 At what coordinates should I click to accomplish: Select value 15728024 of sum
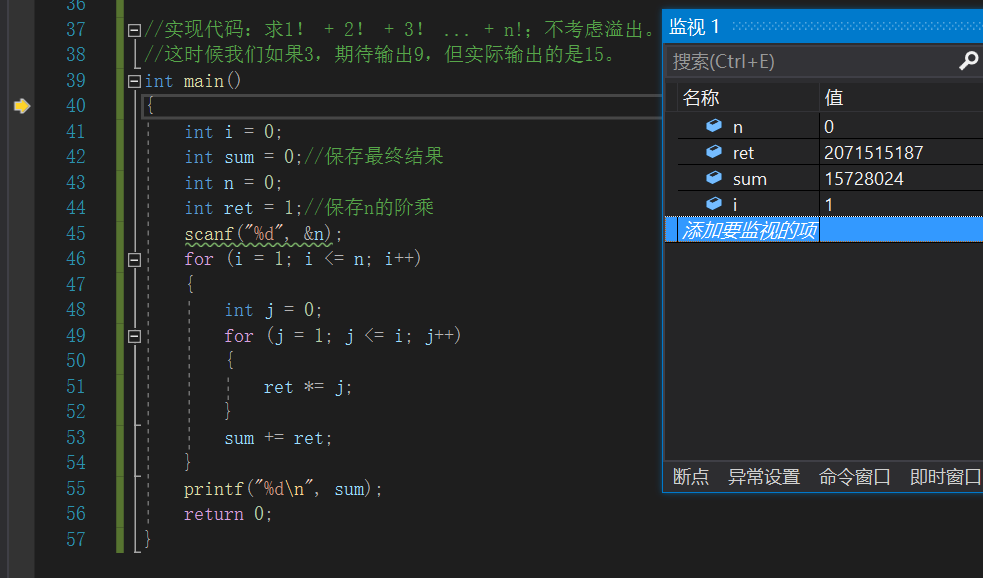(864, 179)
